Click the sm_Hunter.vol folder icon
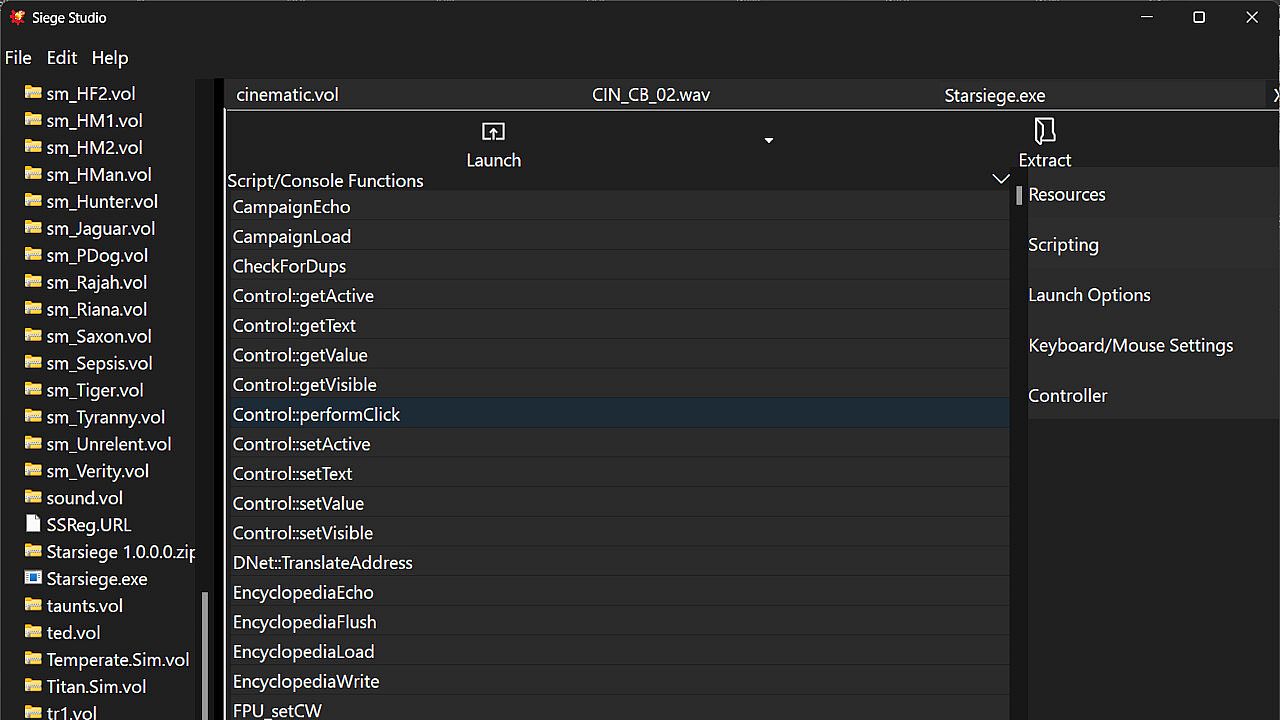Image resolution: width=1280 pixels, height=720 pixels. (33, 201)
